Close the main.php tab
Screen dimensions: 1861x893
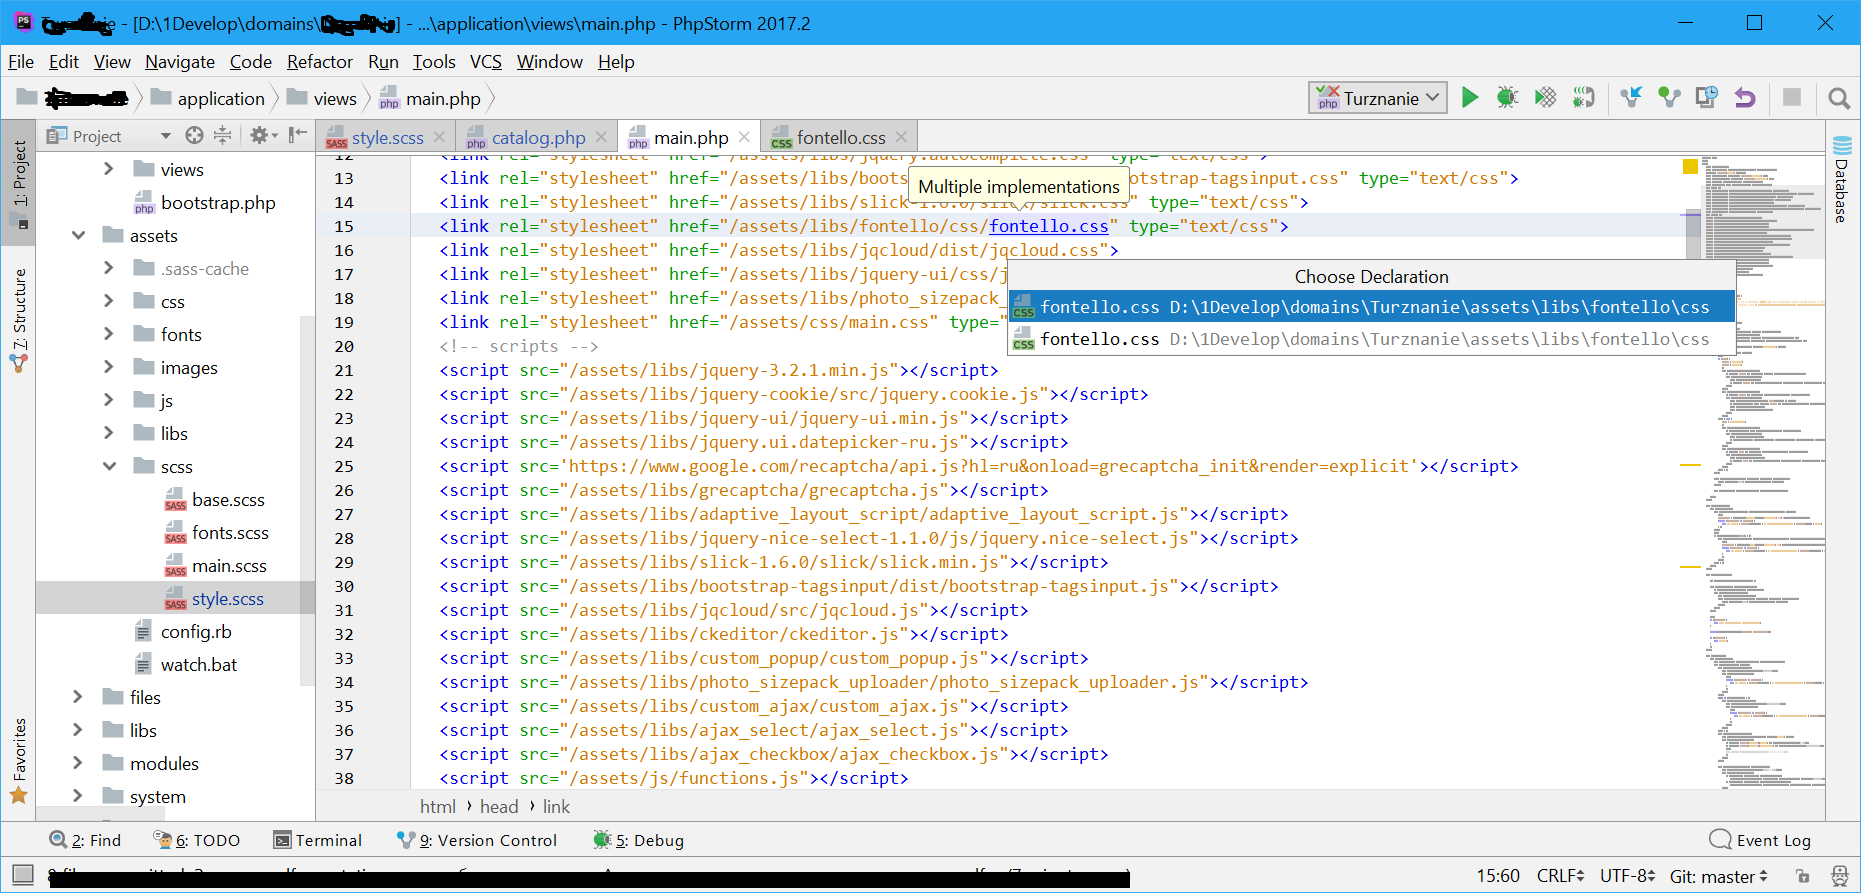[x=744, y=137]
